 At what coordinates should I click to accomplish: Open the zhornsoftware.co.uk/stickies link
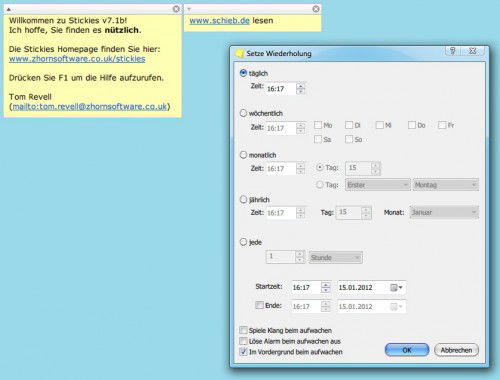pyautogui.click(x=77, y=59)
